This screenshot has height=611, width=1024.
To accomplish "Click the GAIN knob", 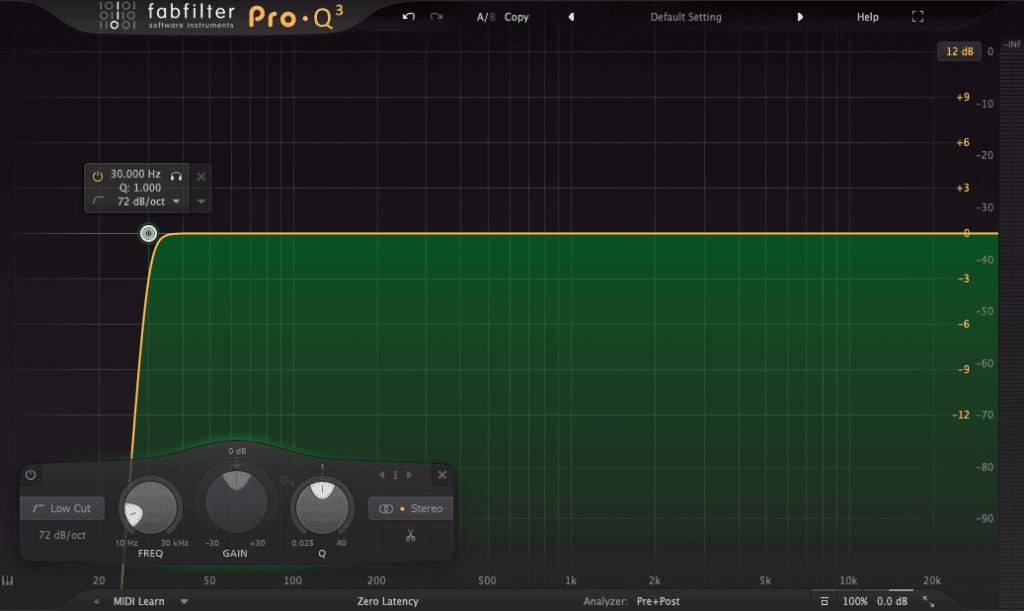I will 236,501.
